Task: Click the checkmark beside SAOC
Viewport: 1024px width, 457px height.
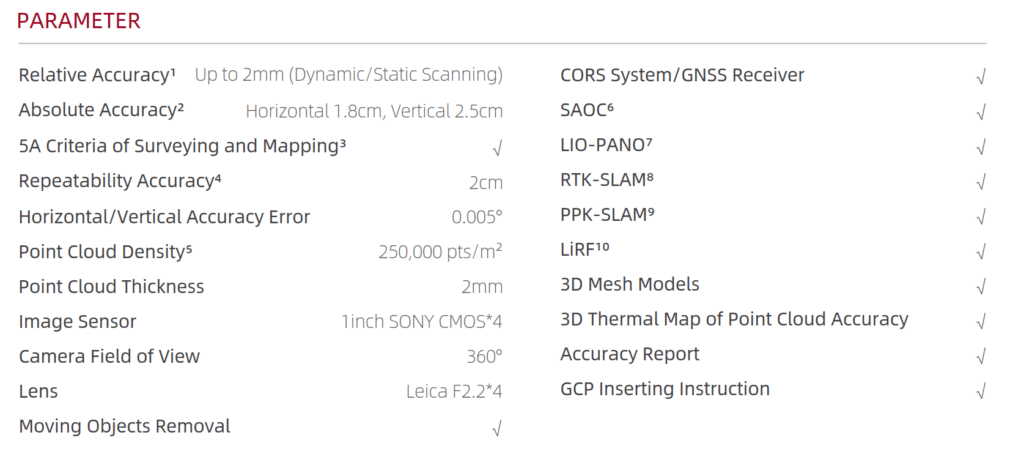Action: click(x=980, y=113)
